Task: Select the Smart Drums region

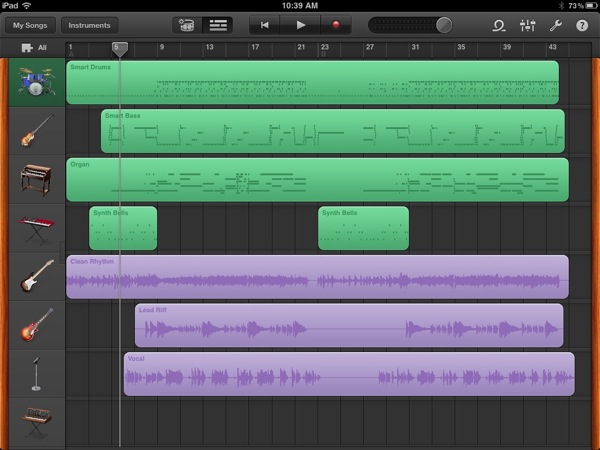Action: [312, 82]
